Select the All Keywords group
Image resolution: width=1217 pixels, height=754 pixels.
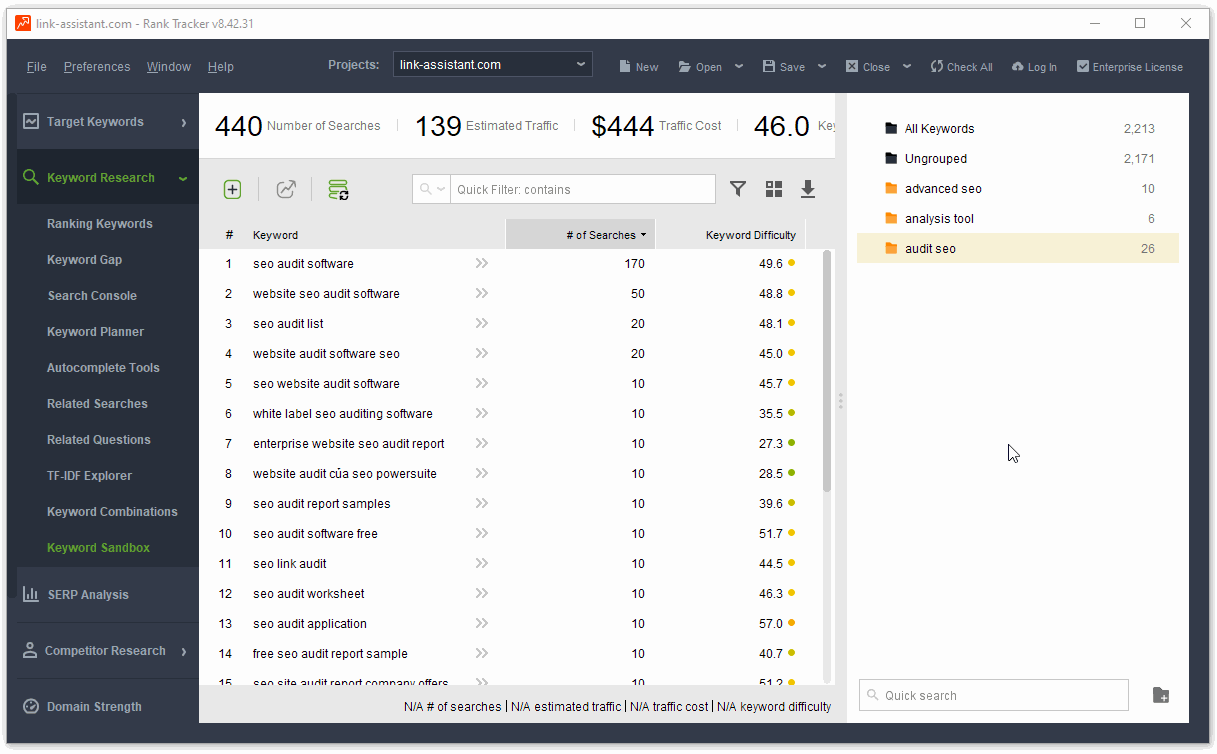[1018, 128]
